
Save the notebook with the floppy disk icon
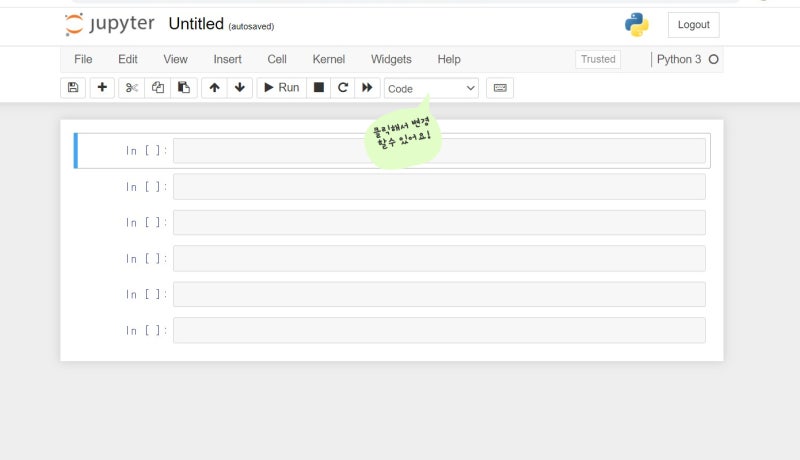73,88
